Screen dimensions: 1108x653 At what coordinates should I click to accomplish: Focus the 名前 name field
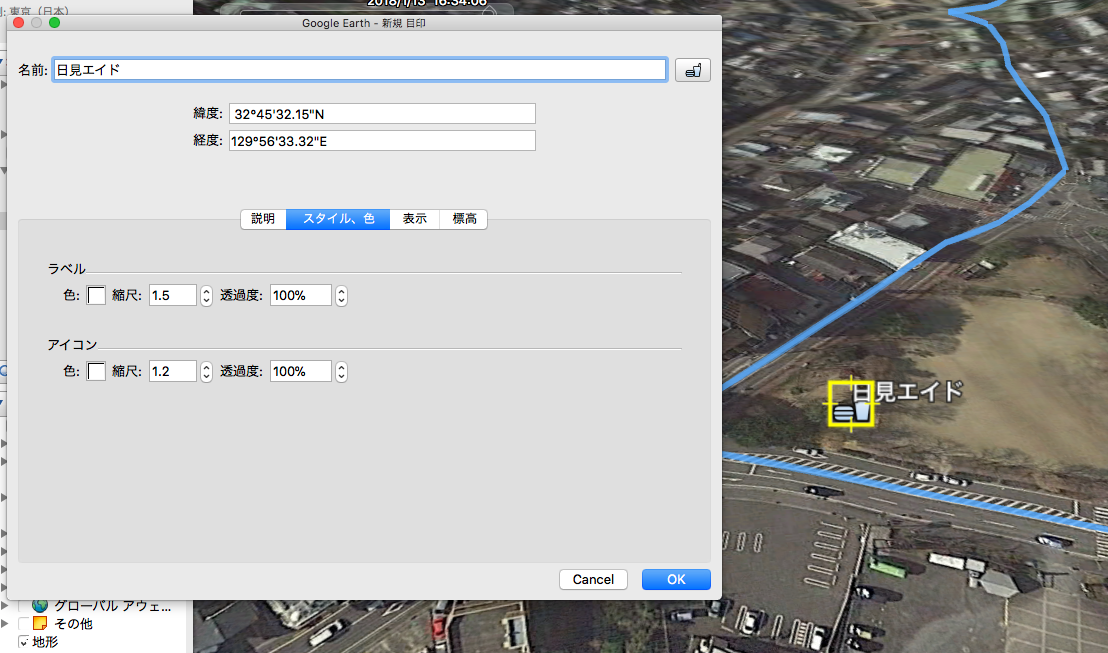pos(360,70)
